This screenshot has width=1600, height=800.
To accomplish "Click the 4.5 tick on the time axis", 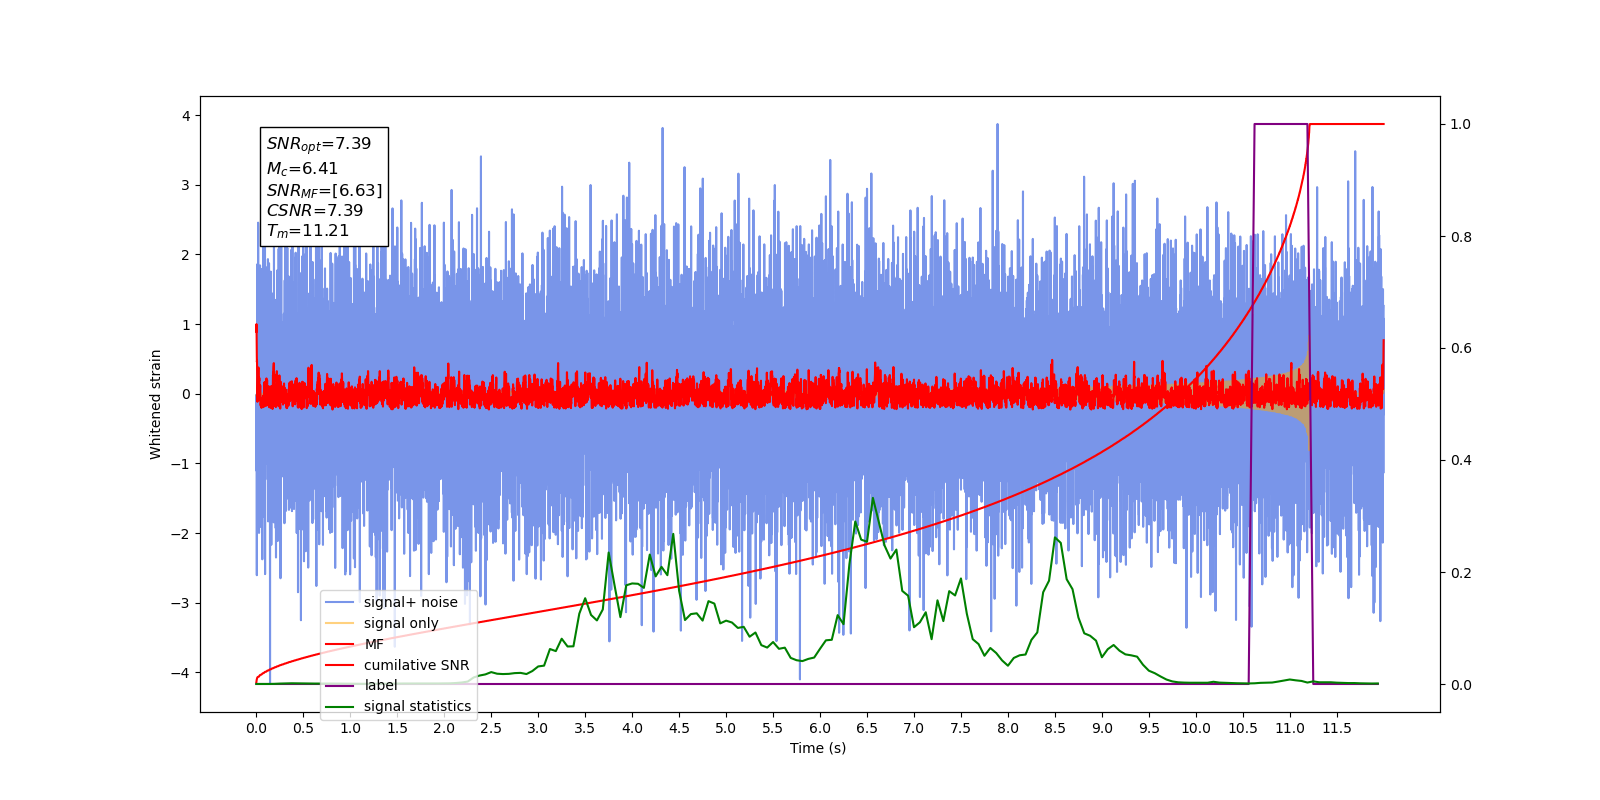I will (679, 728).
